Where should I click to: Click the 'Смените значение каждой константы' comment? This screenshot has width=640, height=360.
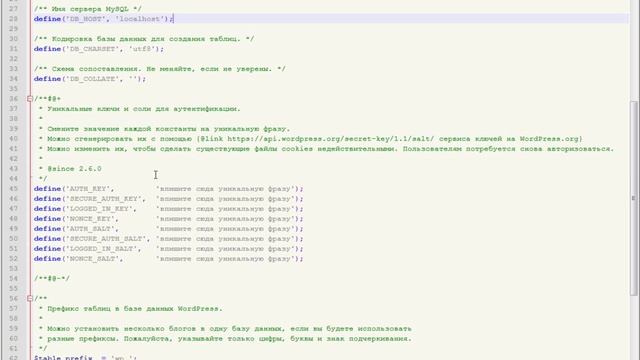coord(164,129)
